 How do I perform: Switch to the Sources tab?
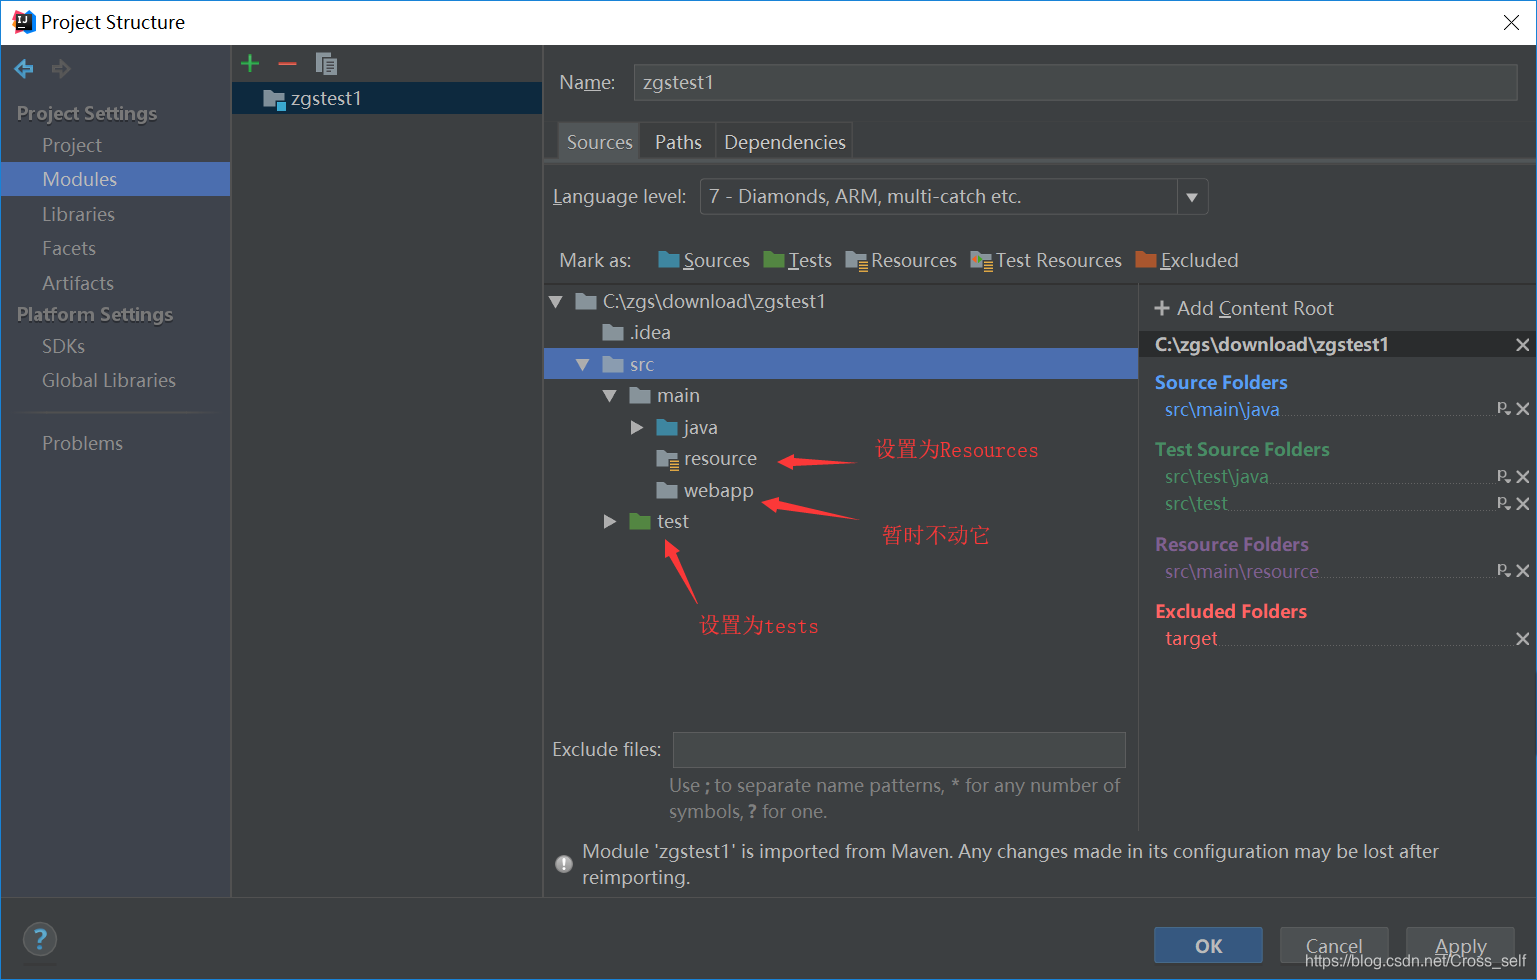tap(599, 142)
